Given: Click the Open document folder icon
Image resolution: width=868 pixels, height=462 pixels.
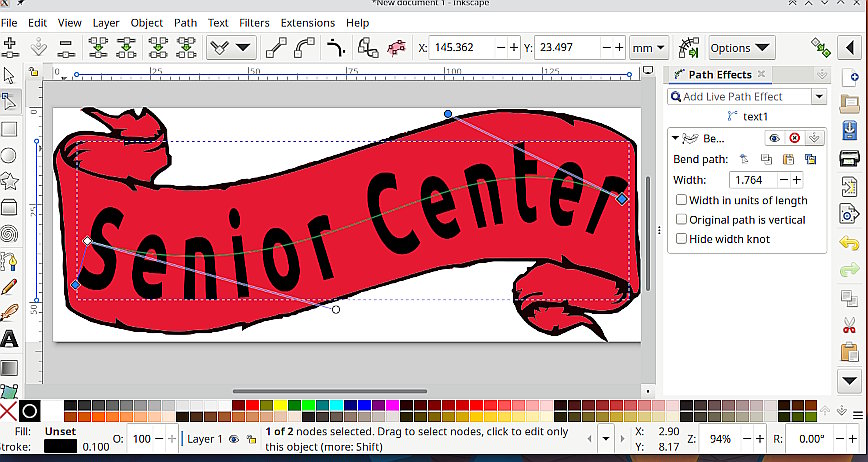Looking at the screenshot, I should pos(849,103).
